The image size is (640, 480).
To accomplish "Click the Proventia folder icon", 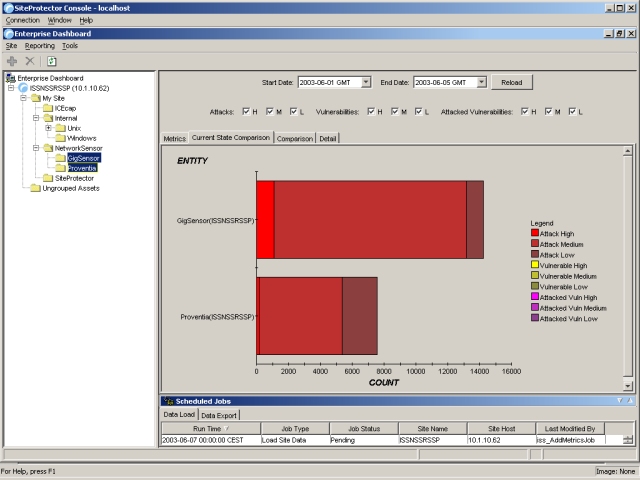I will pyautogui.click(x=60, y=168).
